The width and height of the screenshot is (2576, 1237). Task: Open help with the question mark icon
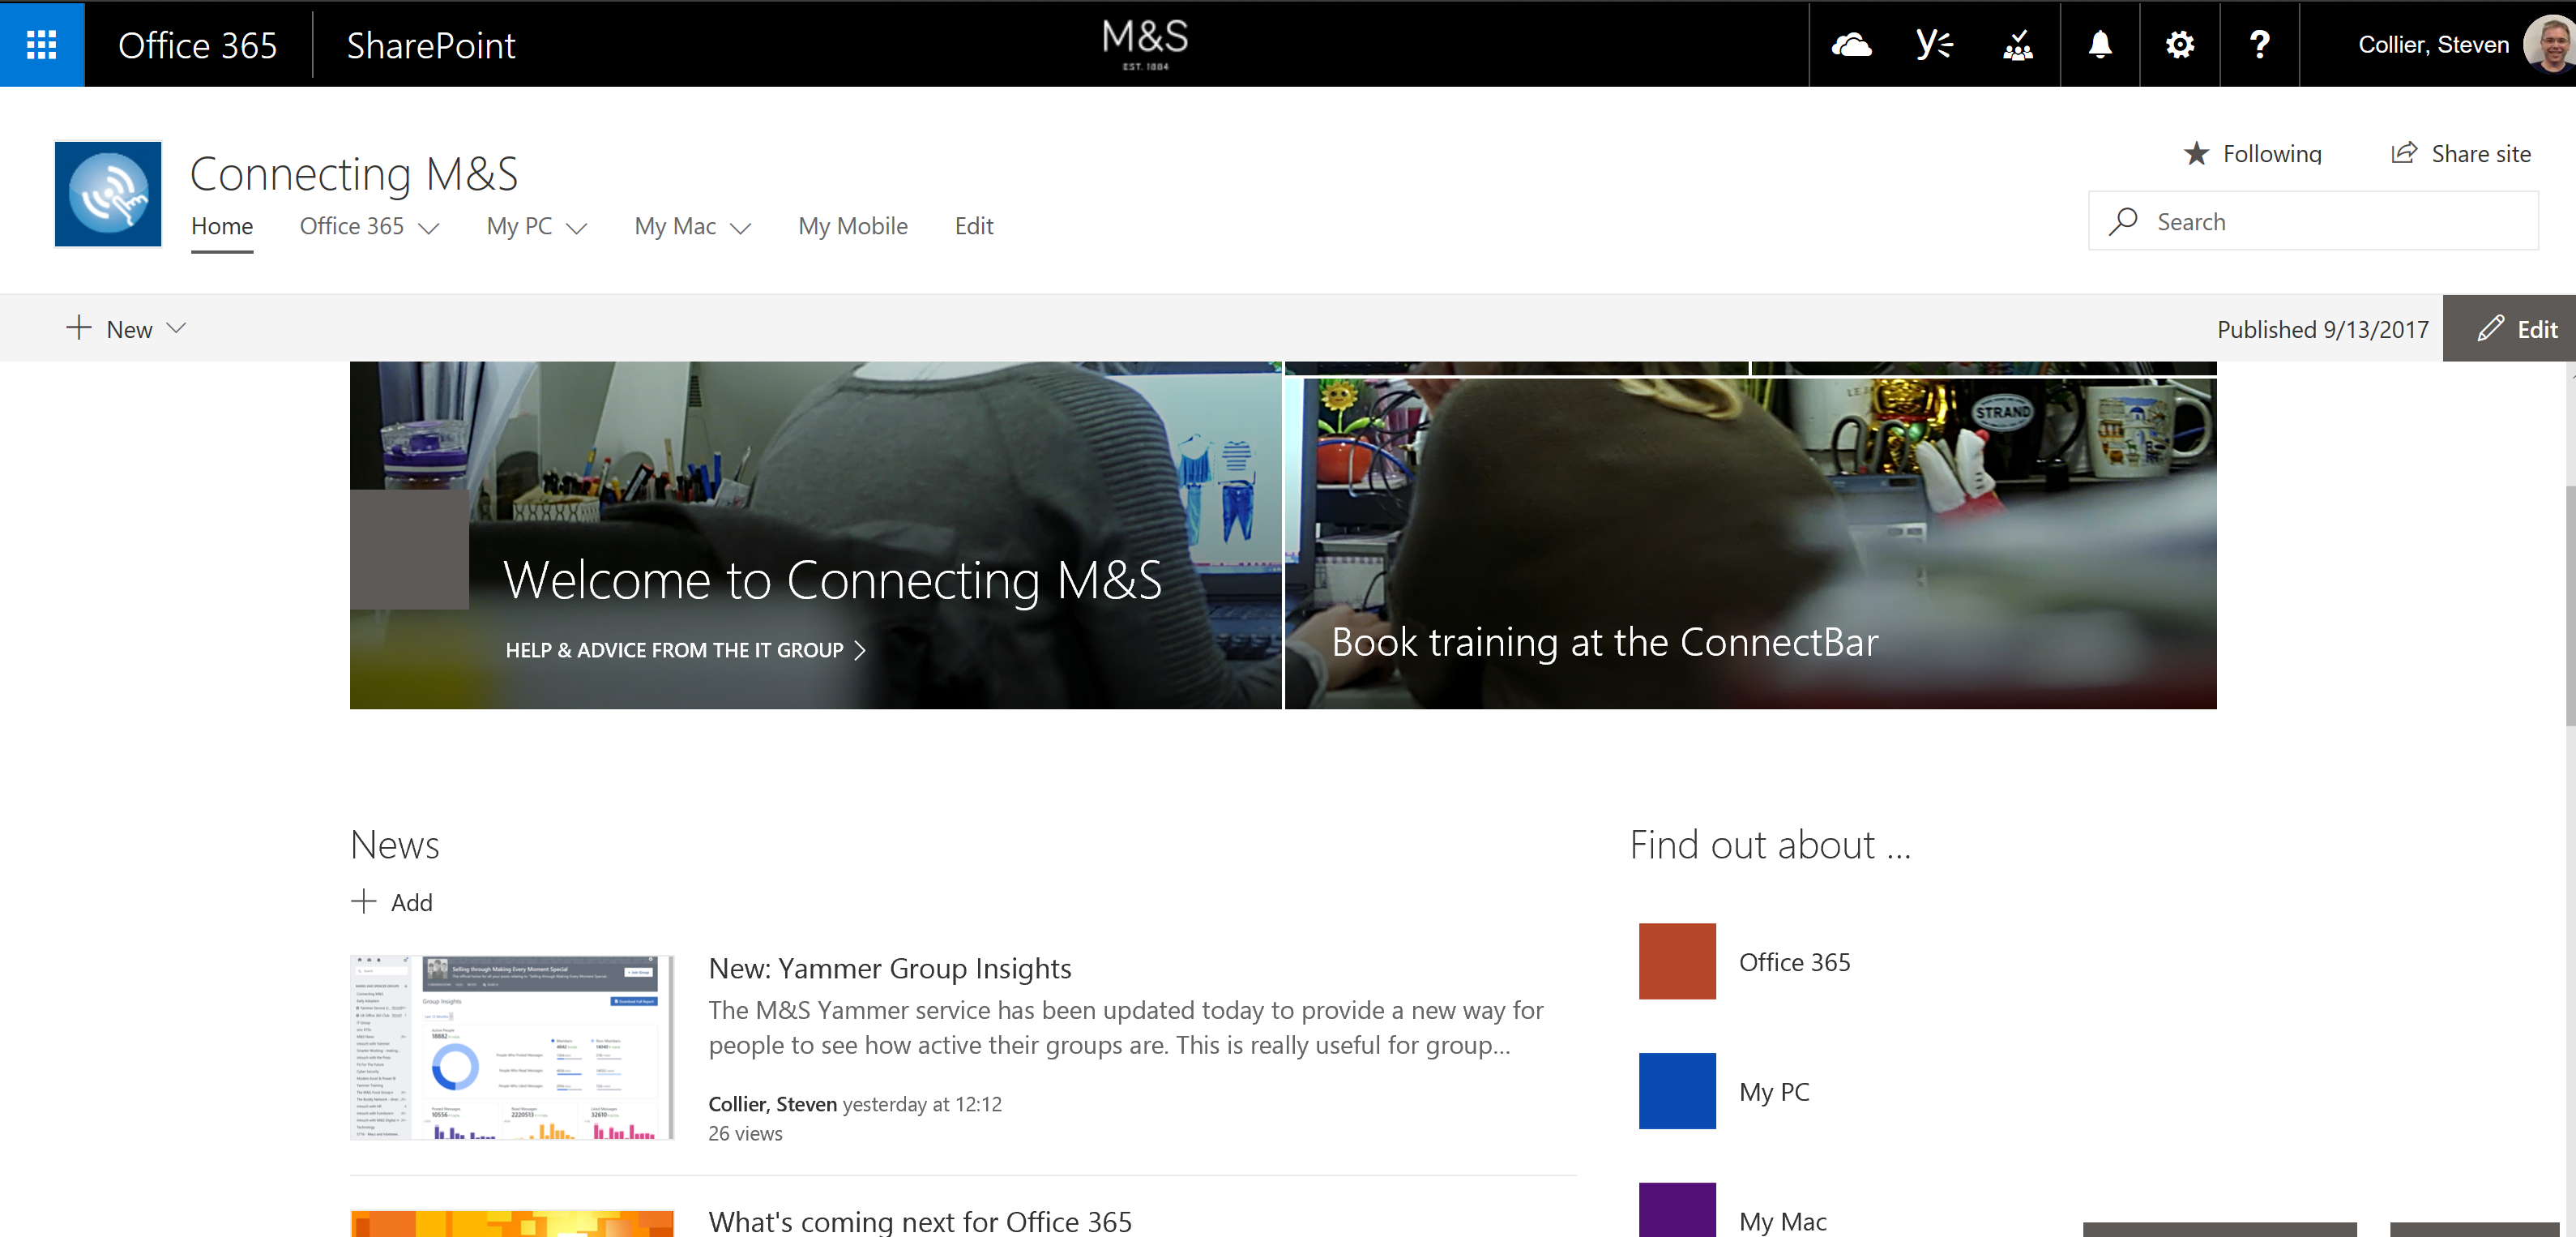coord(2259,44)
